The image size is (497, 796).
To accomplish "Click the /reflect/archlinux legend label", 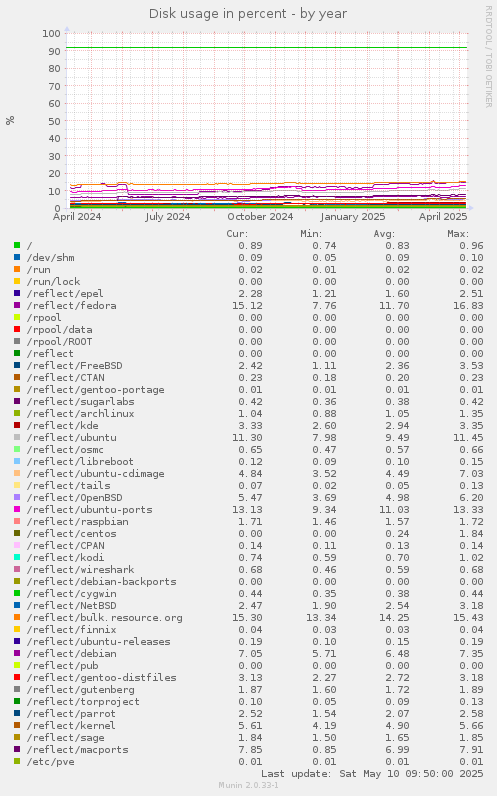I will 81,414.
